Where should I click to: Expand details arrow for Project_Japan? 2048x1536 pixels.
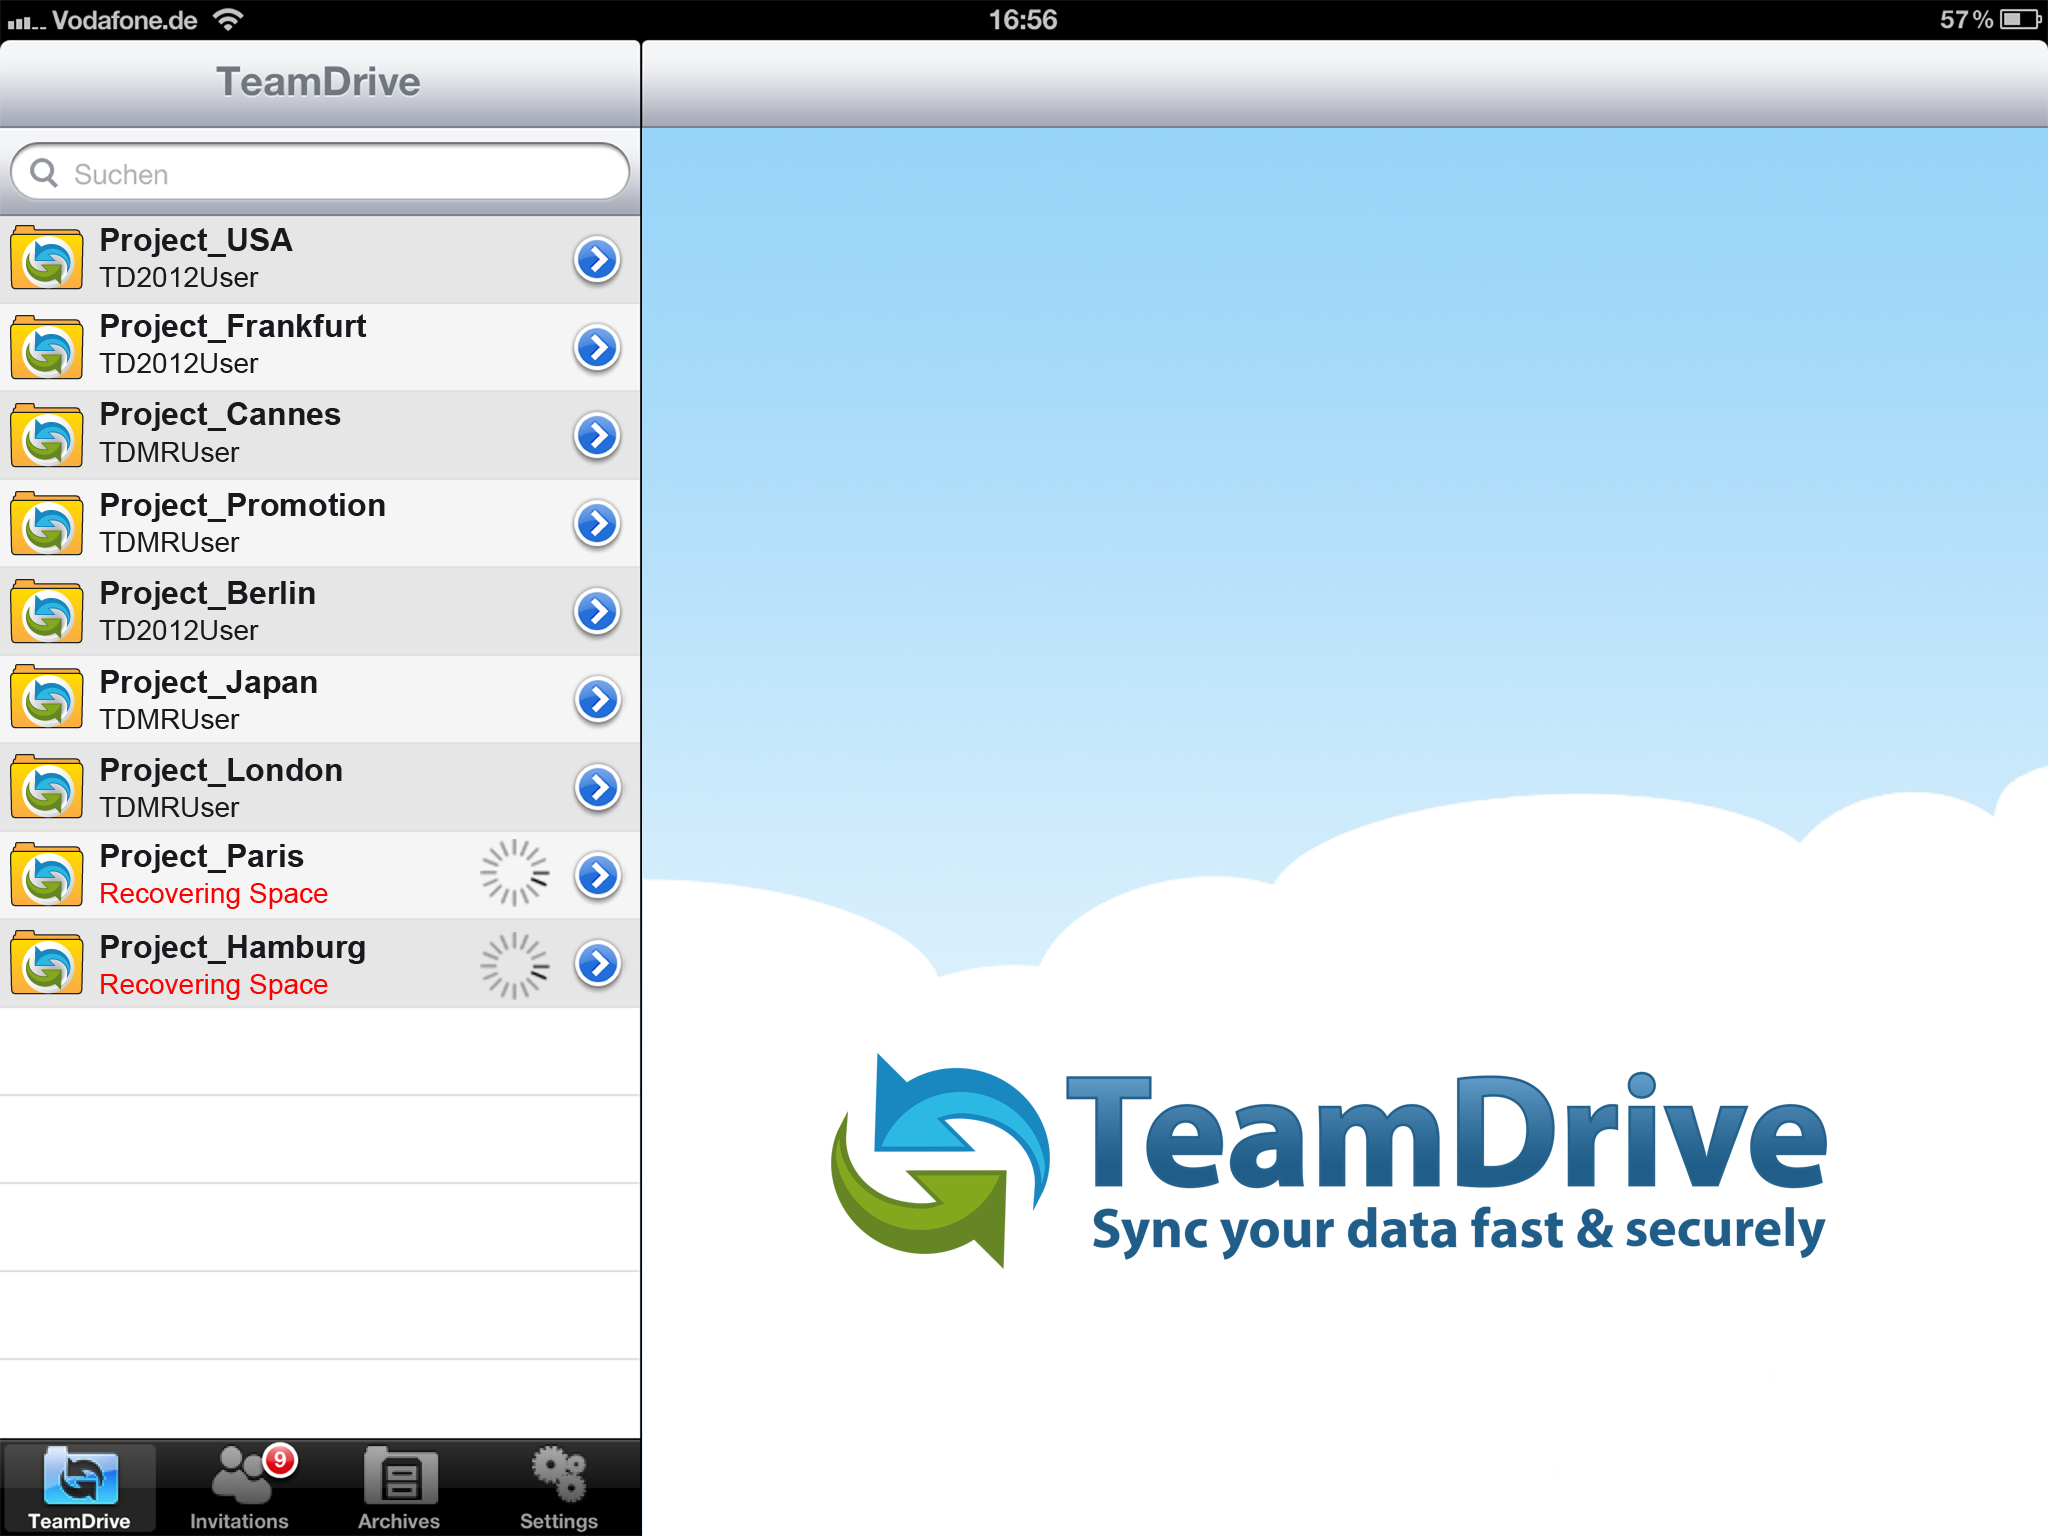click(597, 700)
